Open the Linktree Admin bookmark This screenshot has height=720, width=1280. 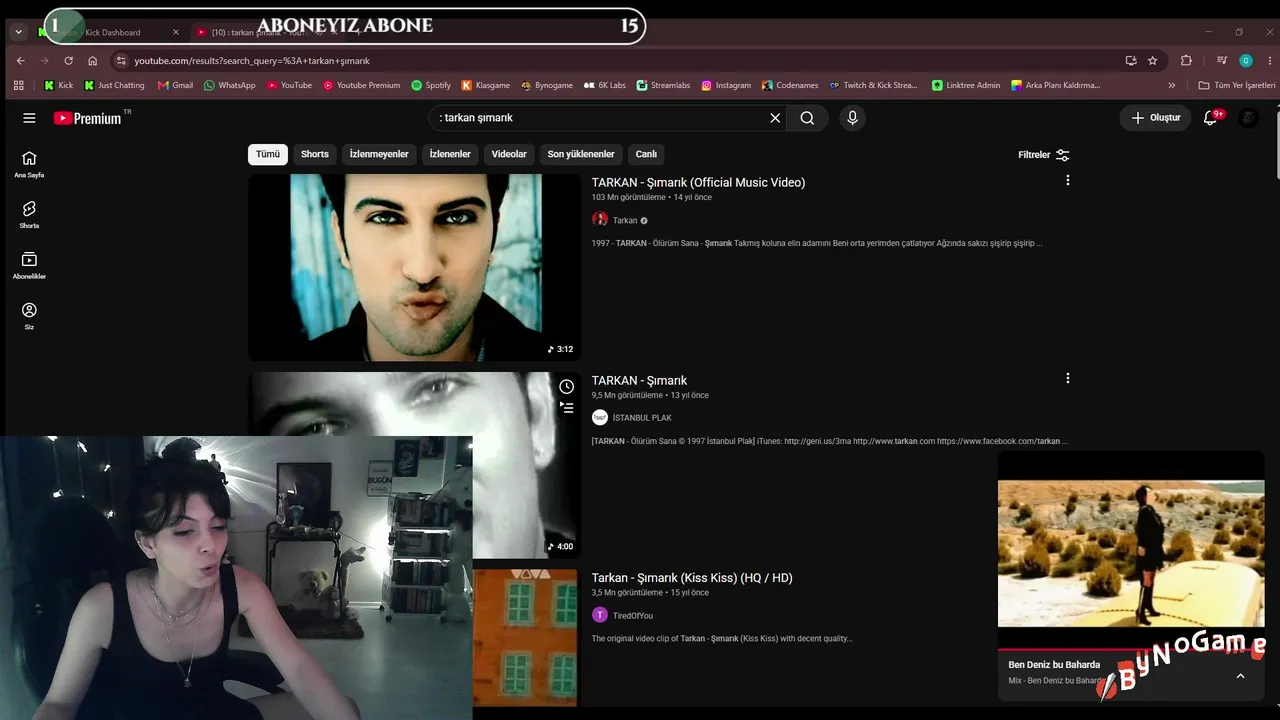tap(966, 85)
